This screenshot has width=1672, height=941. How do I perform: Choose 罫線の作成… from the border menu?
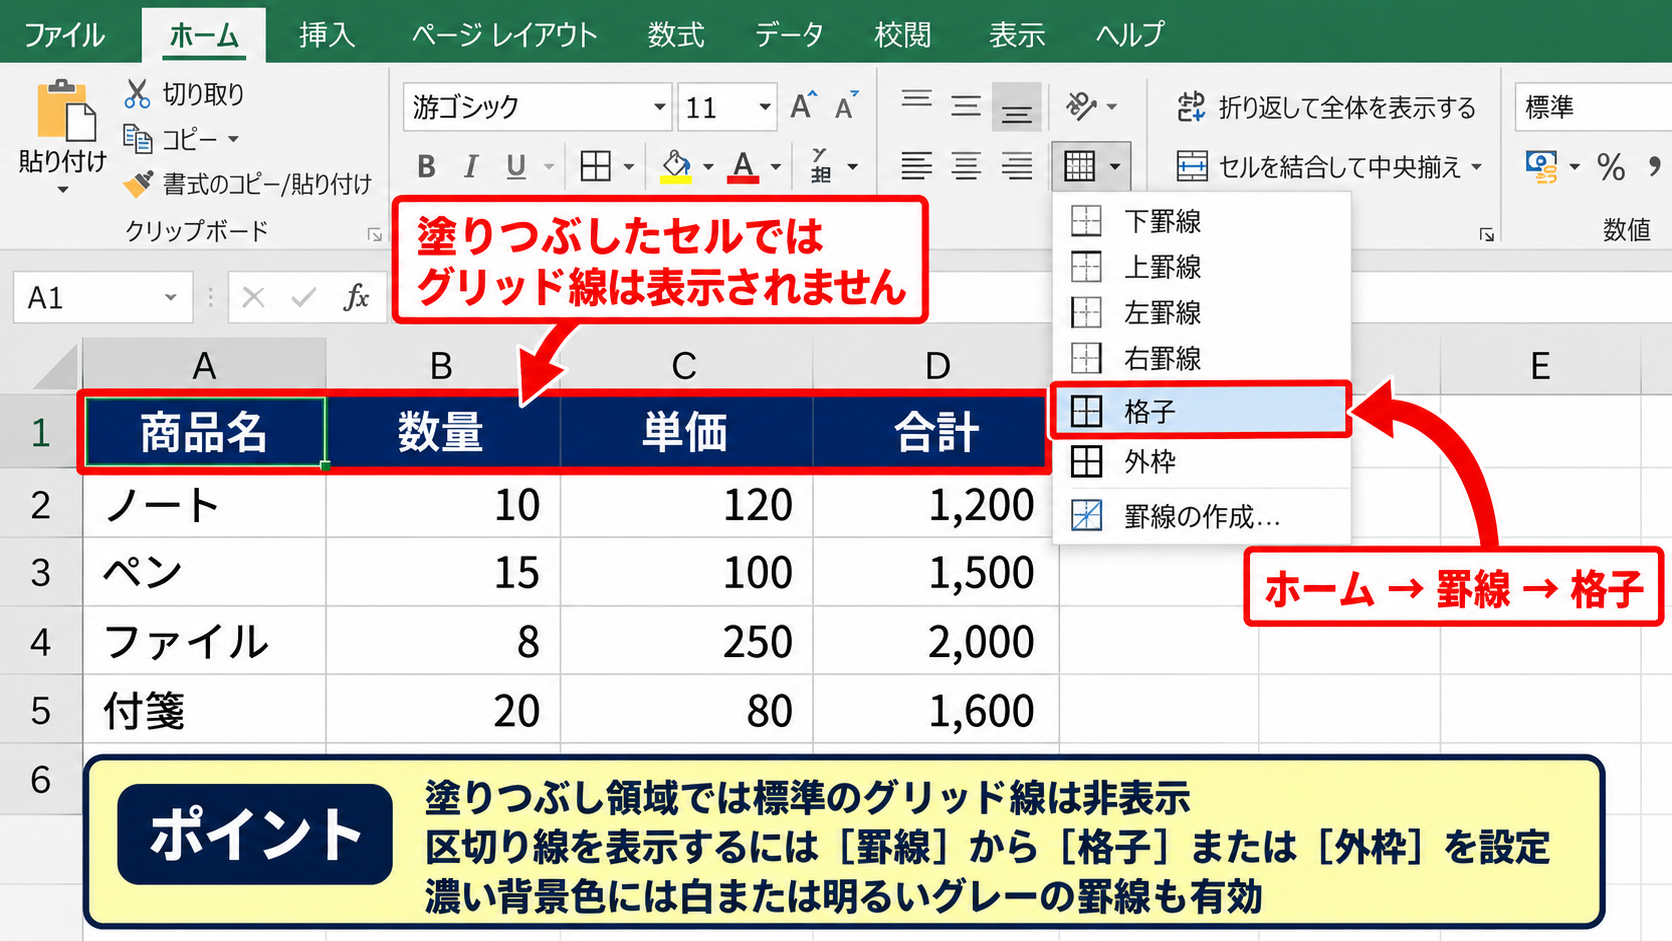tap(1201, 516)
